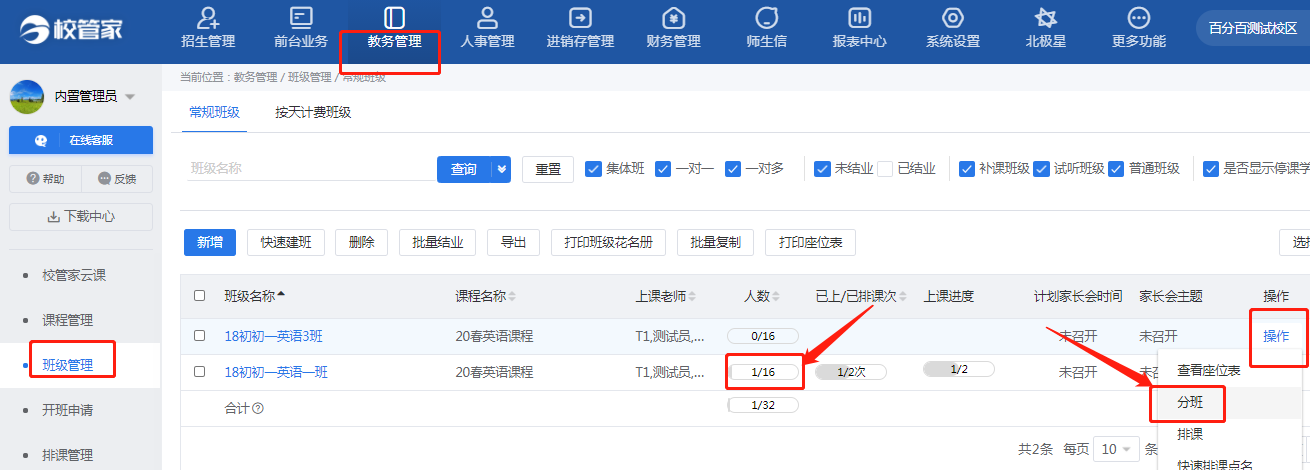Viewport: 1310px width, 470px height.
Task: Open the 进销存管理 module icon
Action: coord(580,18)
